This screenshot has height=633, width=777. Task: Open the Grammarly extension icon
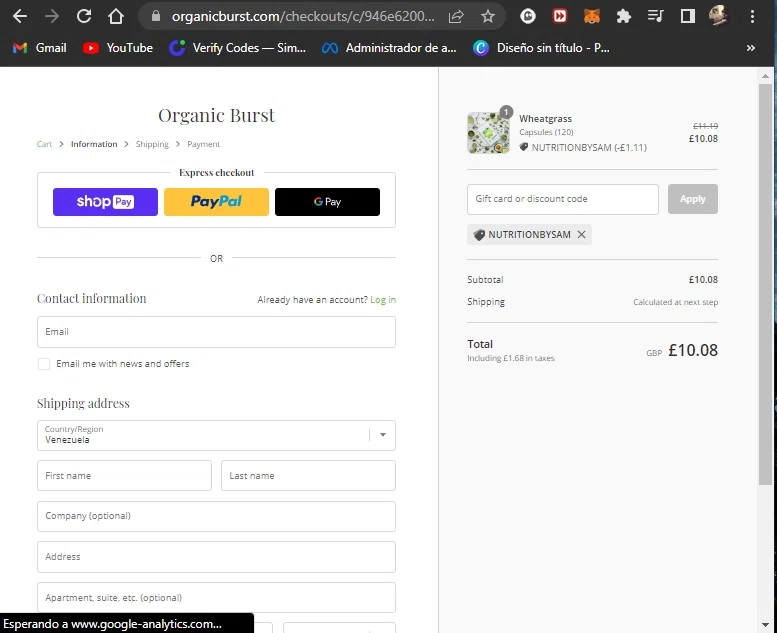click(x=528, y=16)
